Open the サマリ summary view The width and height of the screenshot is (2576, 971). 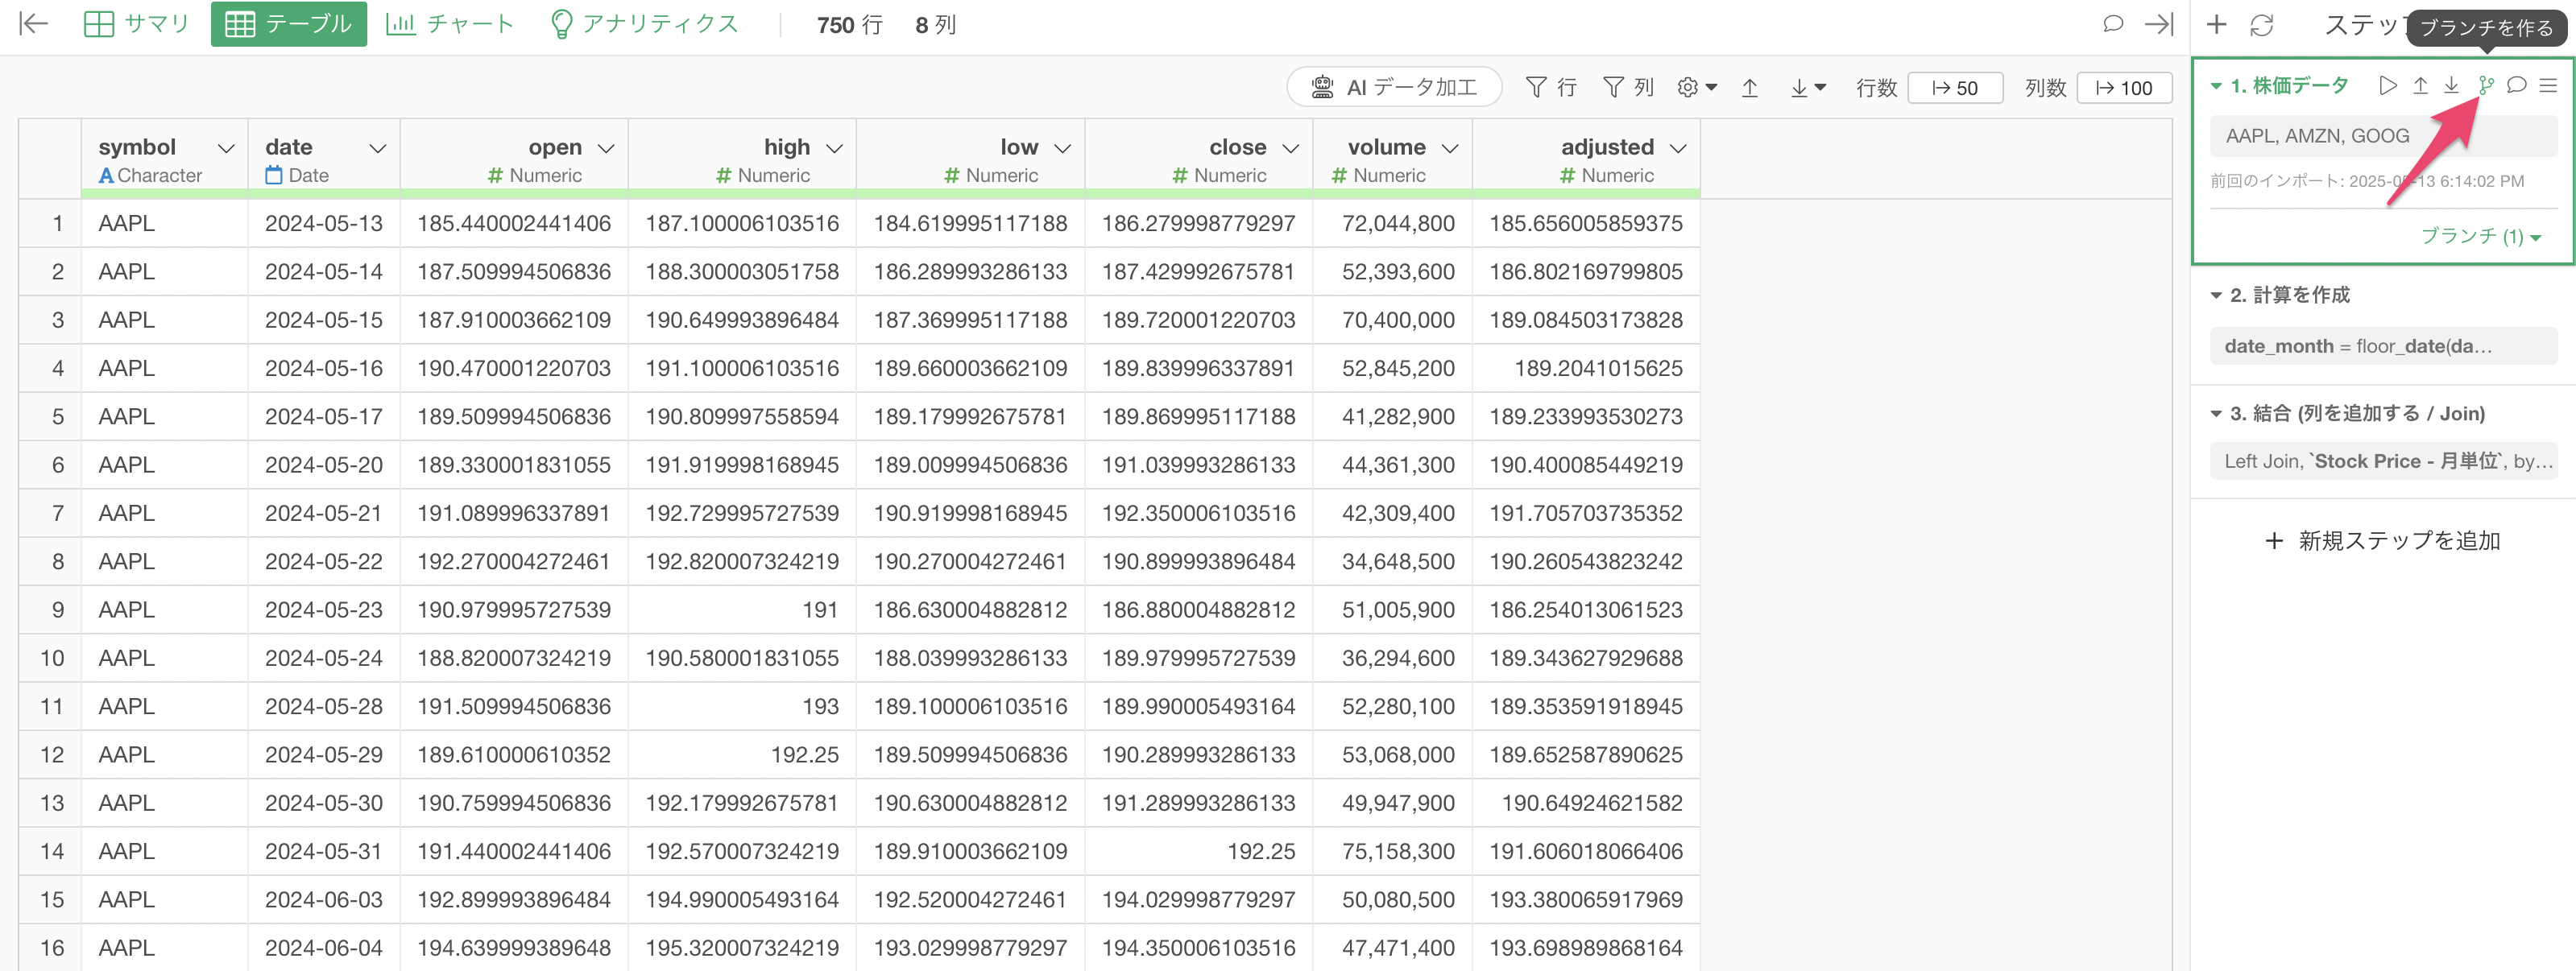(x=136, y=24)
